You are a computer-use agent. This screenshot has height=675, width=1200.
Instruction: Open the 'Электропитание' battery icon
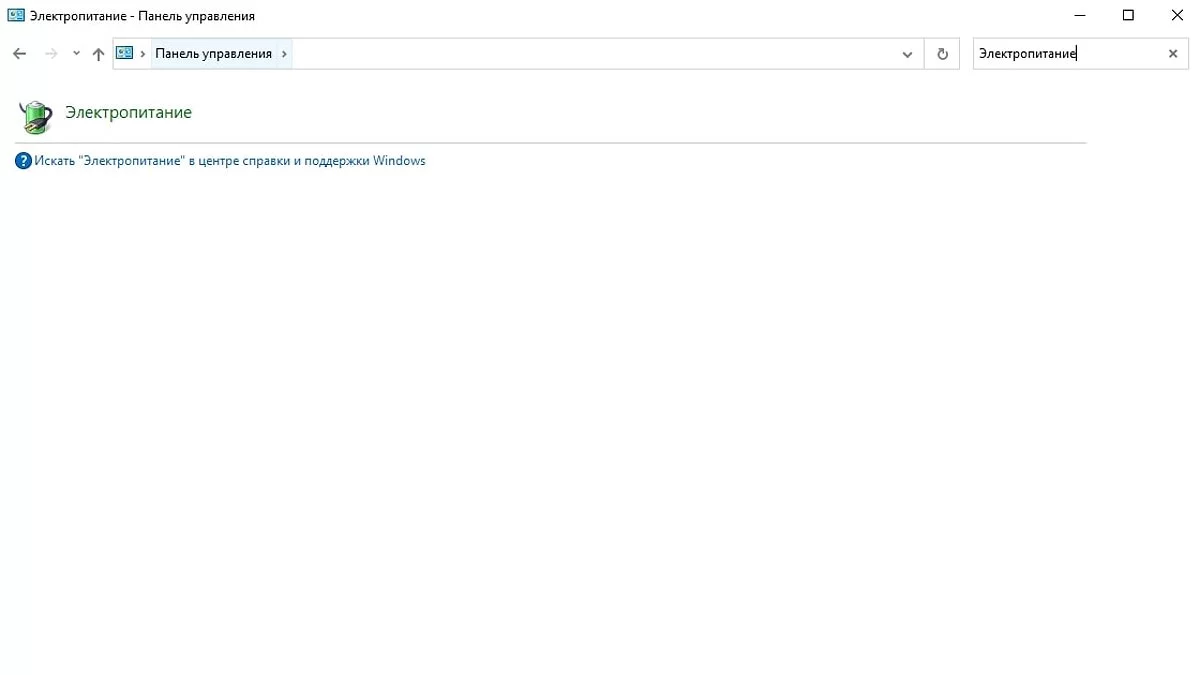click(35, 117)
